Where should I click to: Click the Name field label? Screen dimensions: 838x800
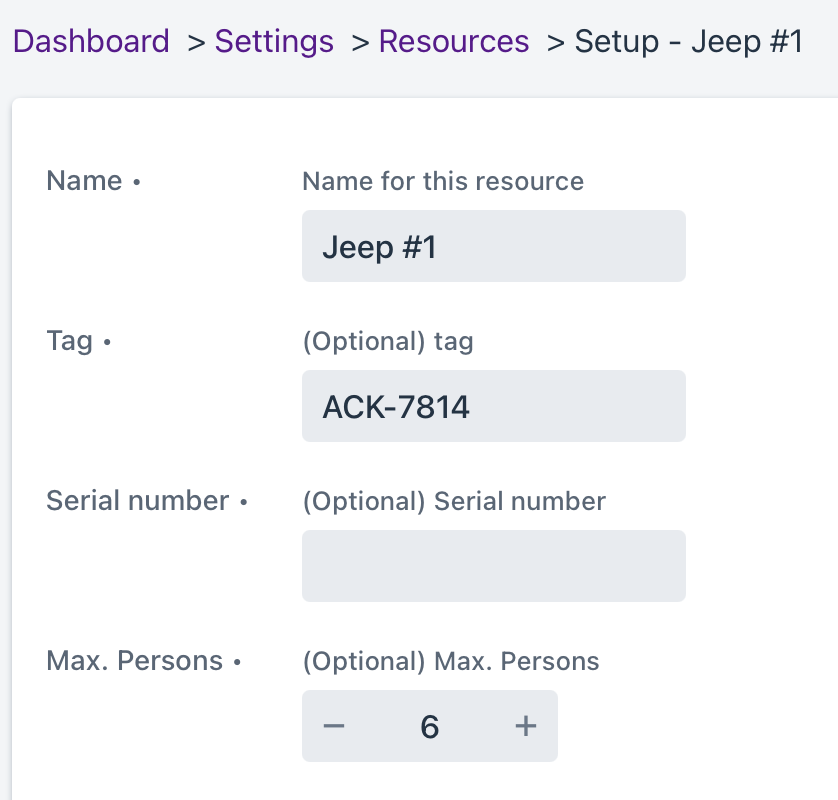click(x=84, y=181)
